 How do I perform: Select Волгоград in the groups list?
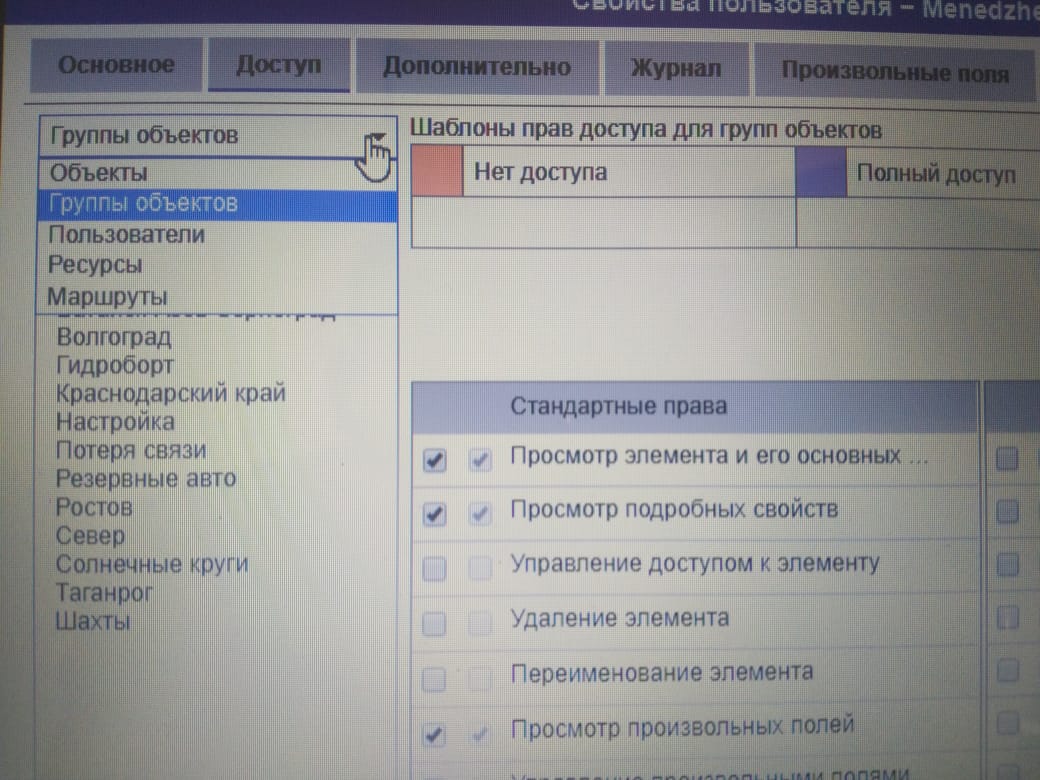click(x=114, y=337)
